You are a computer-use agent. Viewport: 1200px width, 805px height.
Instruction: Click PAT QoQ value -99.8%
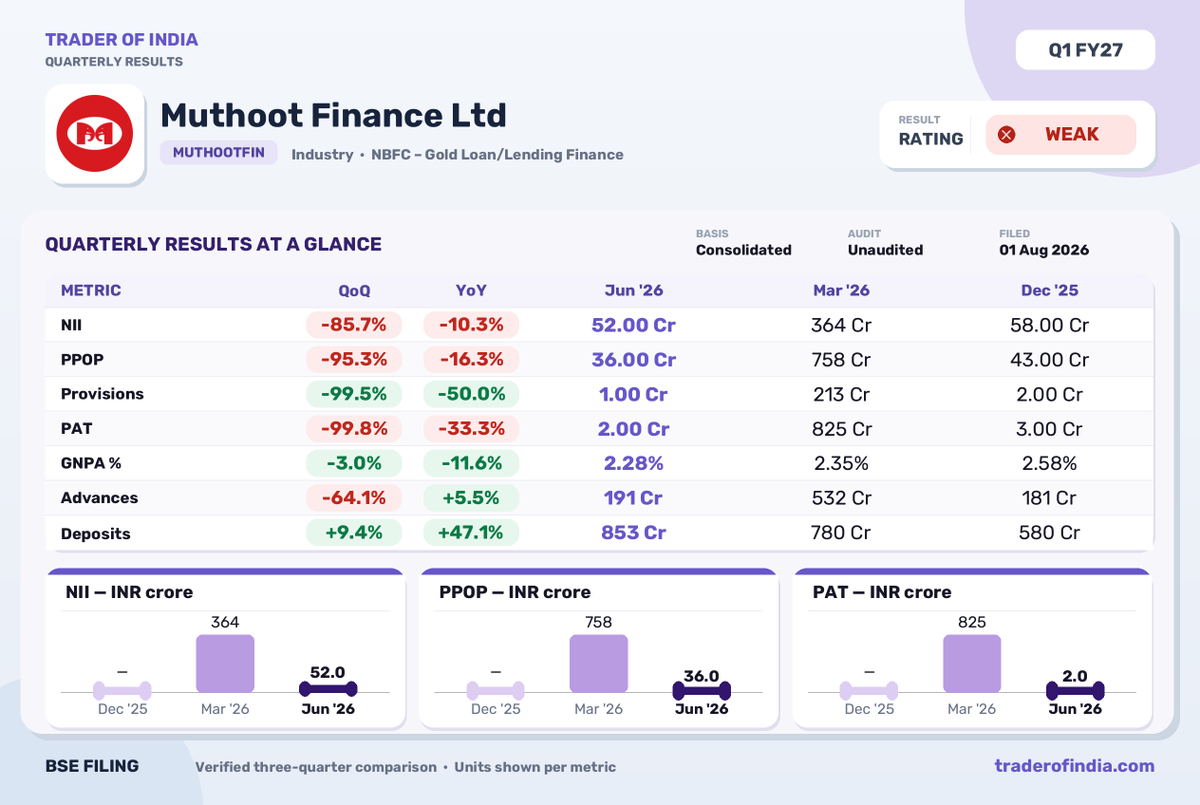pos(354,428)
